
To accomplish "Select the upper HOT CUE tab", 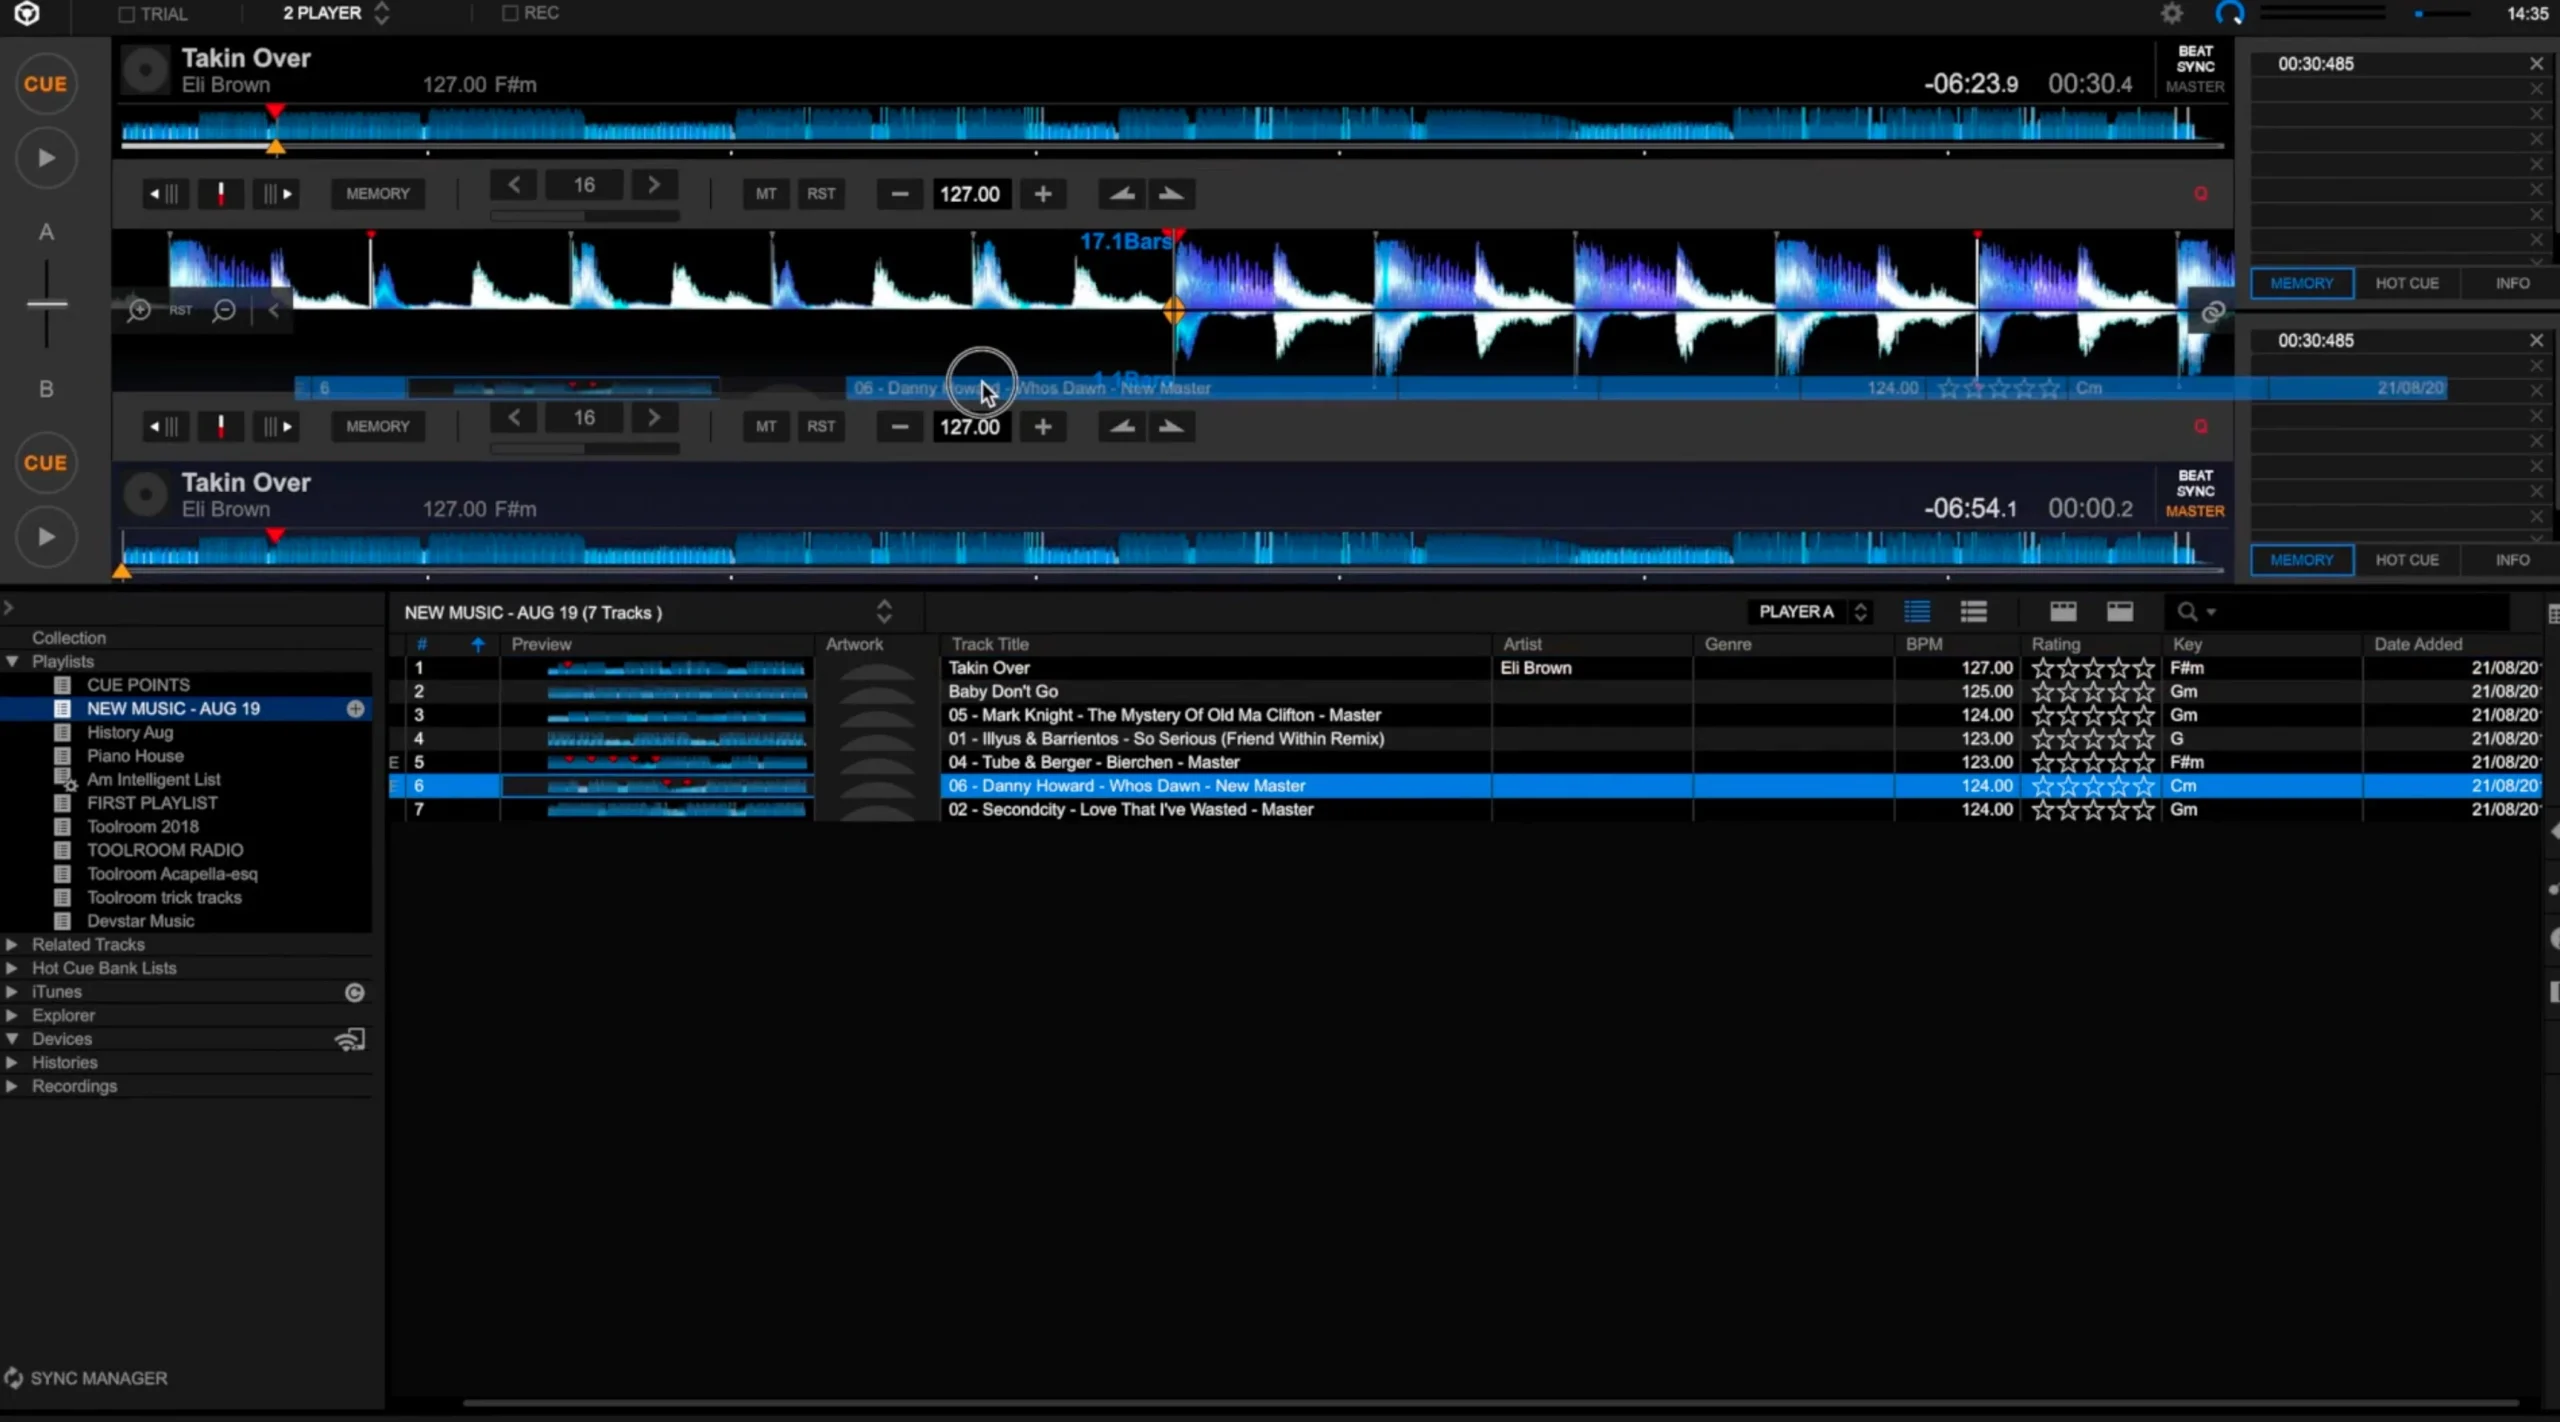I will pos(2407,284).
